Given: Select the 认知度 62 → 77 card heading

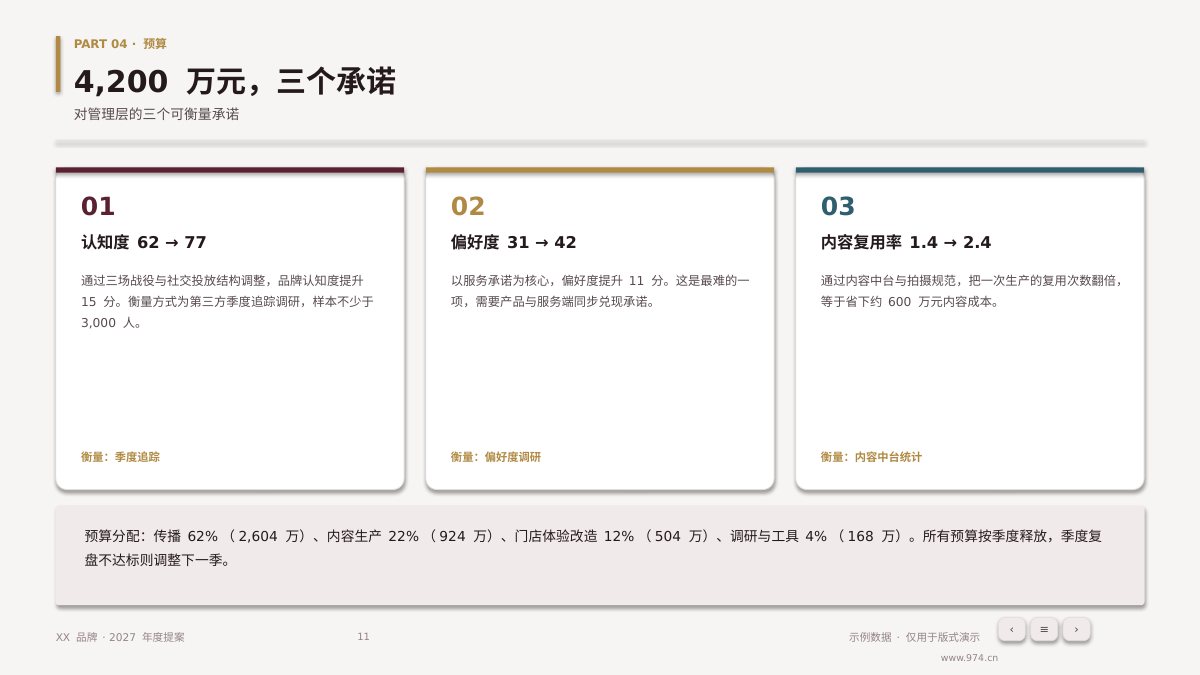Looking at the screenshot, I should (144, 242).
